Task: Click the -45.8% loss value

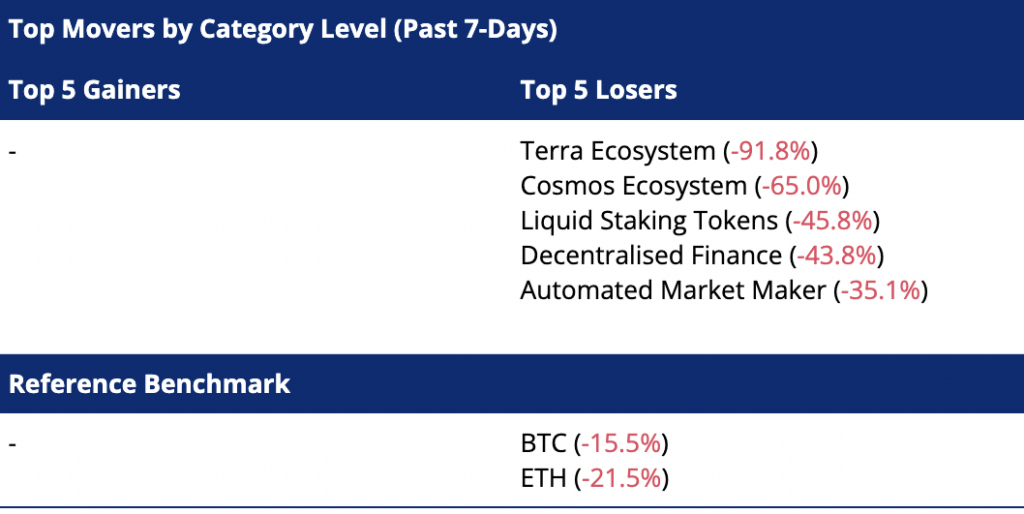Action: 832,221
